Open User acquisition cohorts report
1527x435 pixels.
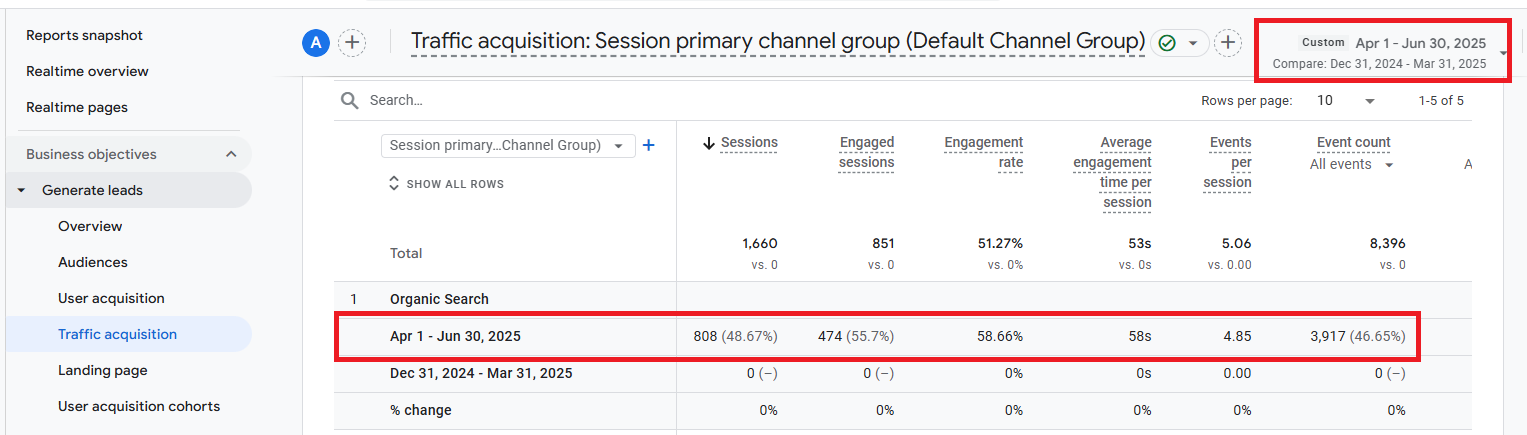139,406
